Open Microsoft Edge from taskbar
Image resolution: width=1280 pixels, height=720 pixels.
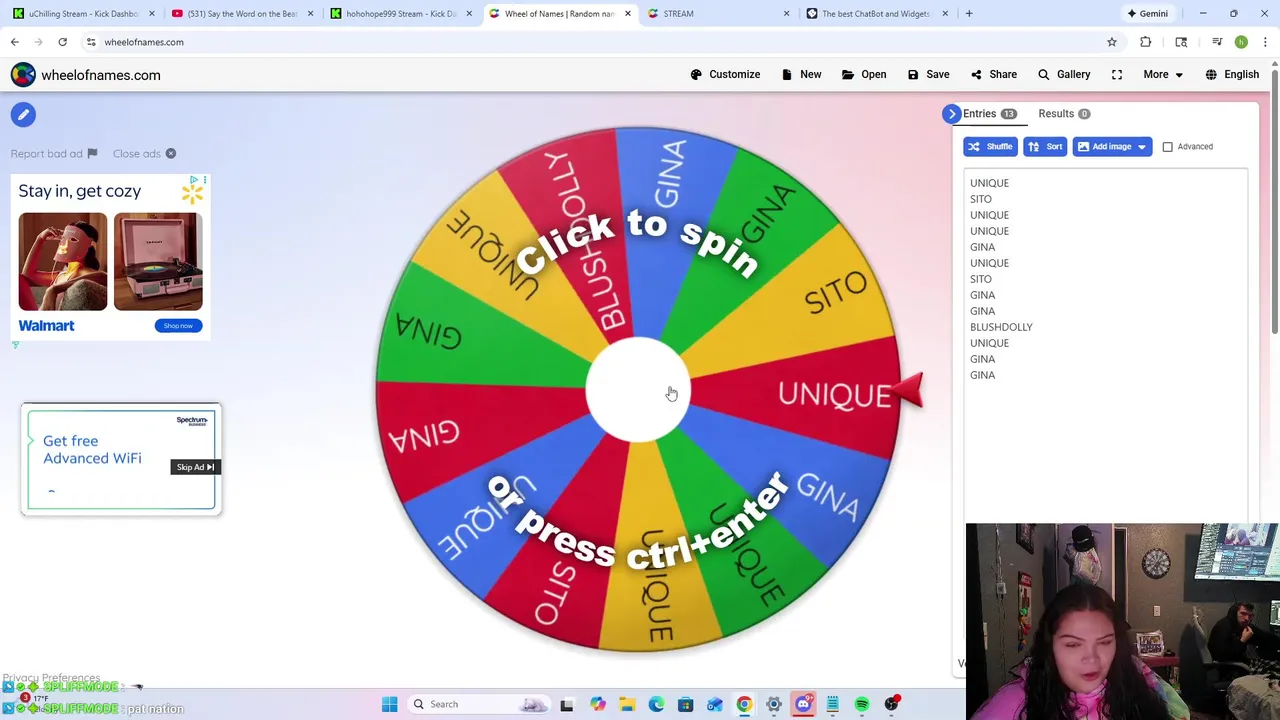coord(656,704)
